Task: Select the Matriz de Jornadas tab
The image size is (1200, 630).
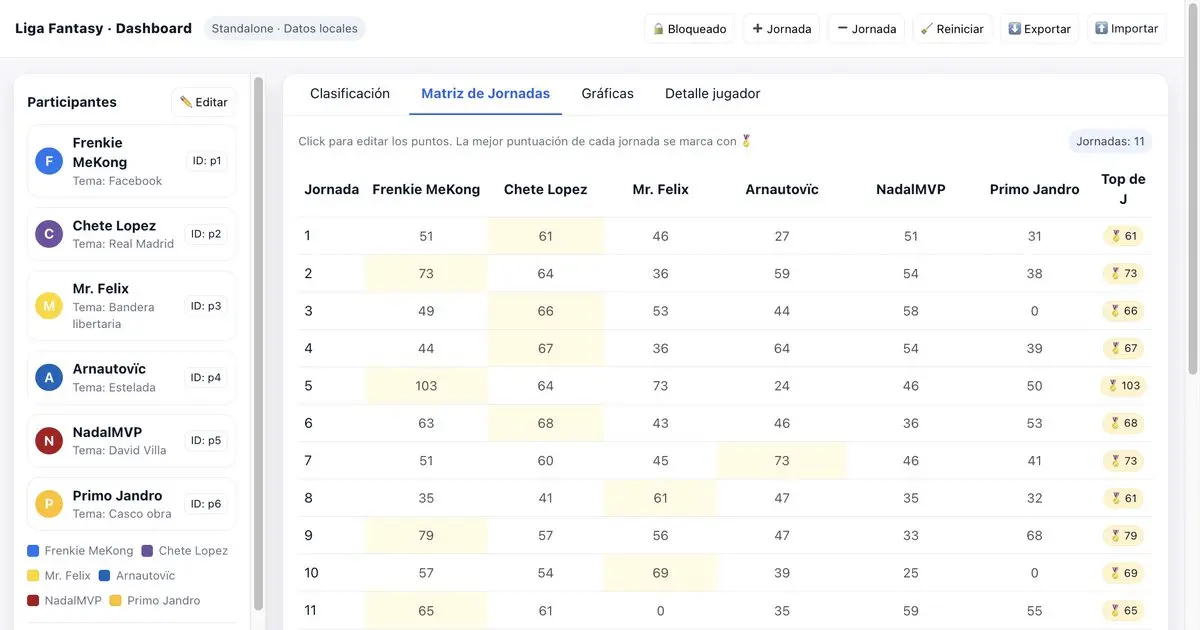Action: [485, 94]
